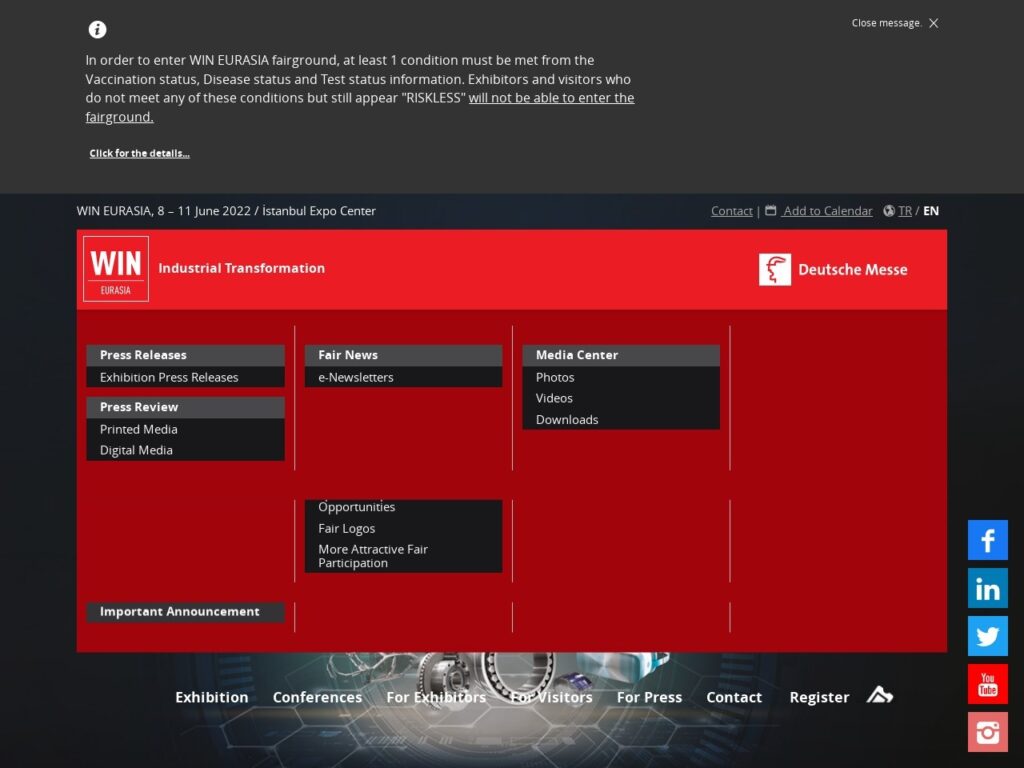The width and height of the screenshot is (1024, 768).
Task: Select the EN language option
Action: [x=931, y=211]
